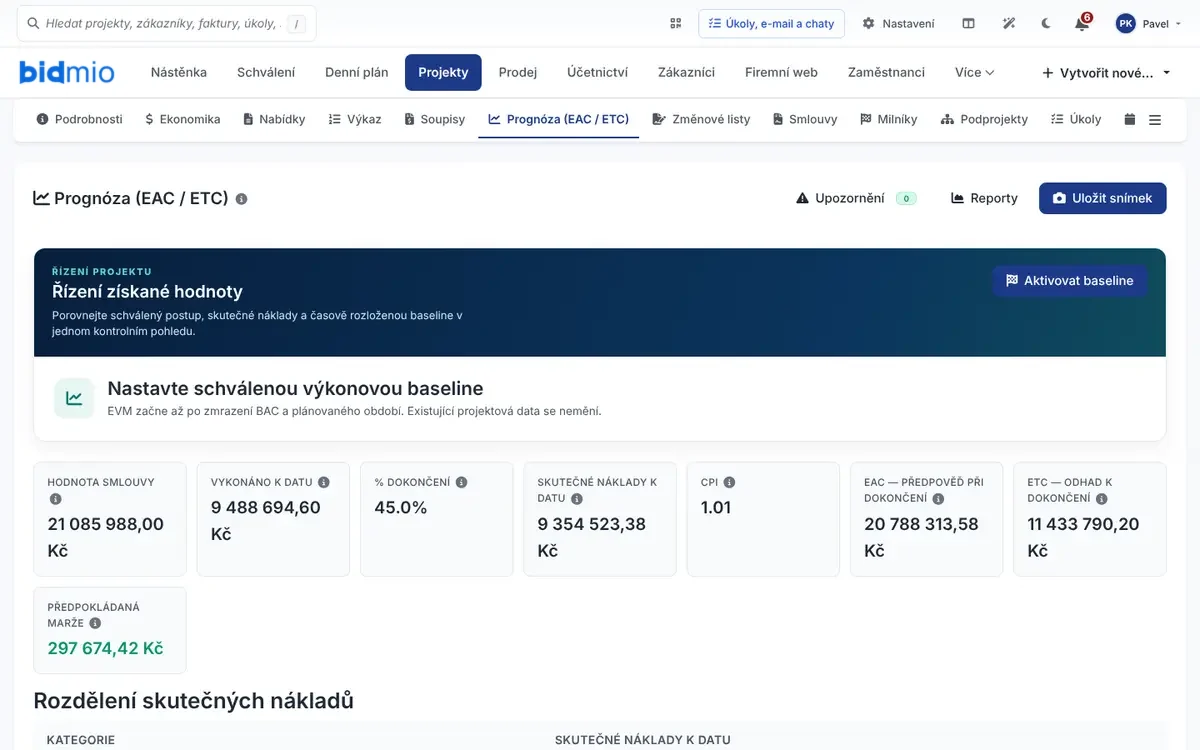Open Denní plán in main navigation

click(x=356, y=72)
